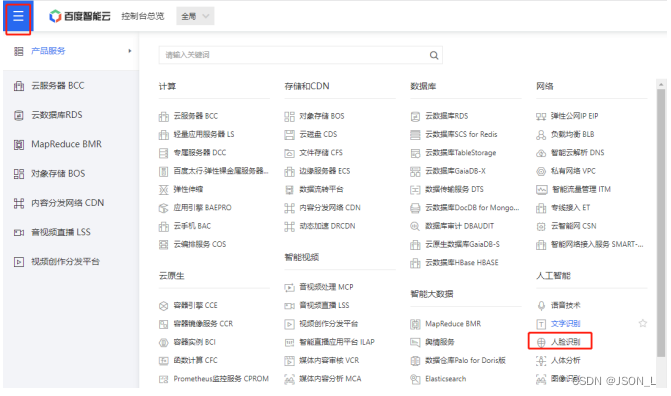Open 数据传输服务 DTS link
Viewport: 671px width, 396px height.
point(454,189)
